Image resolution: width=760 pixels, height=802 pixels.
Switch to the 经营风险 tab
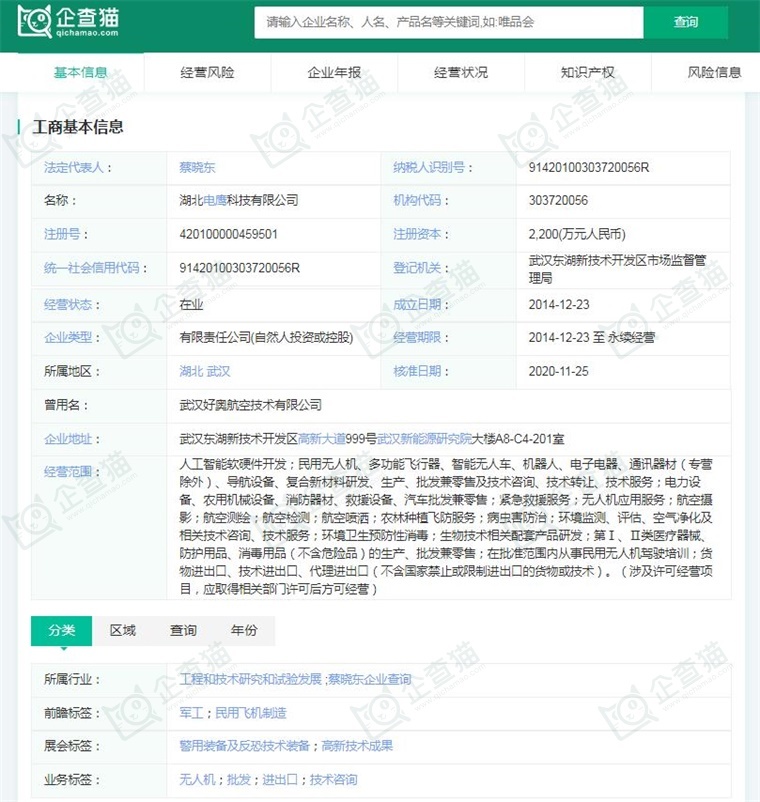click(207, 73)
